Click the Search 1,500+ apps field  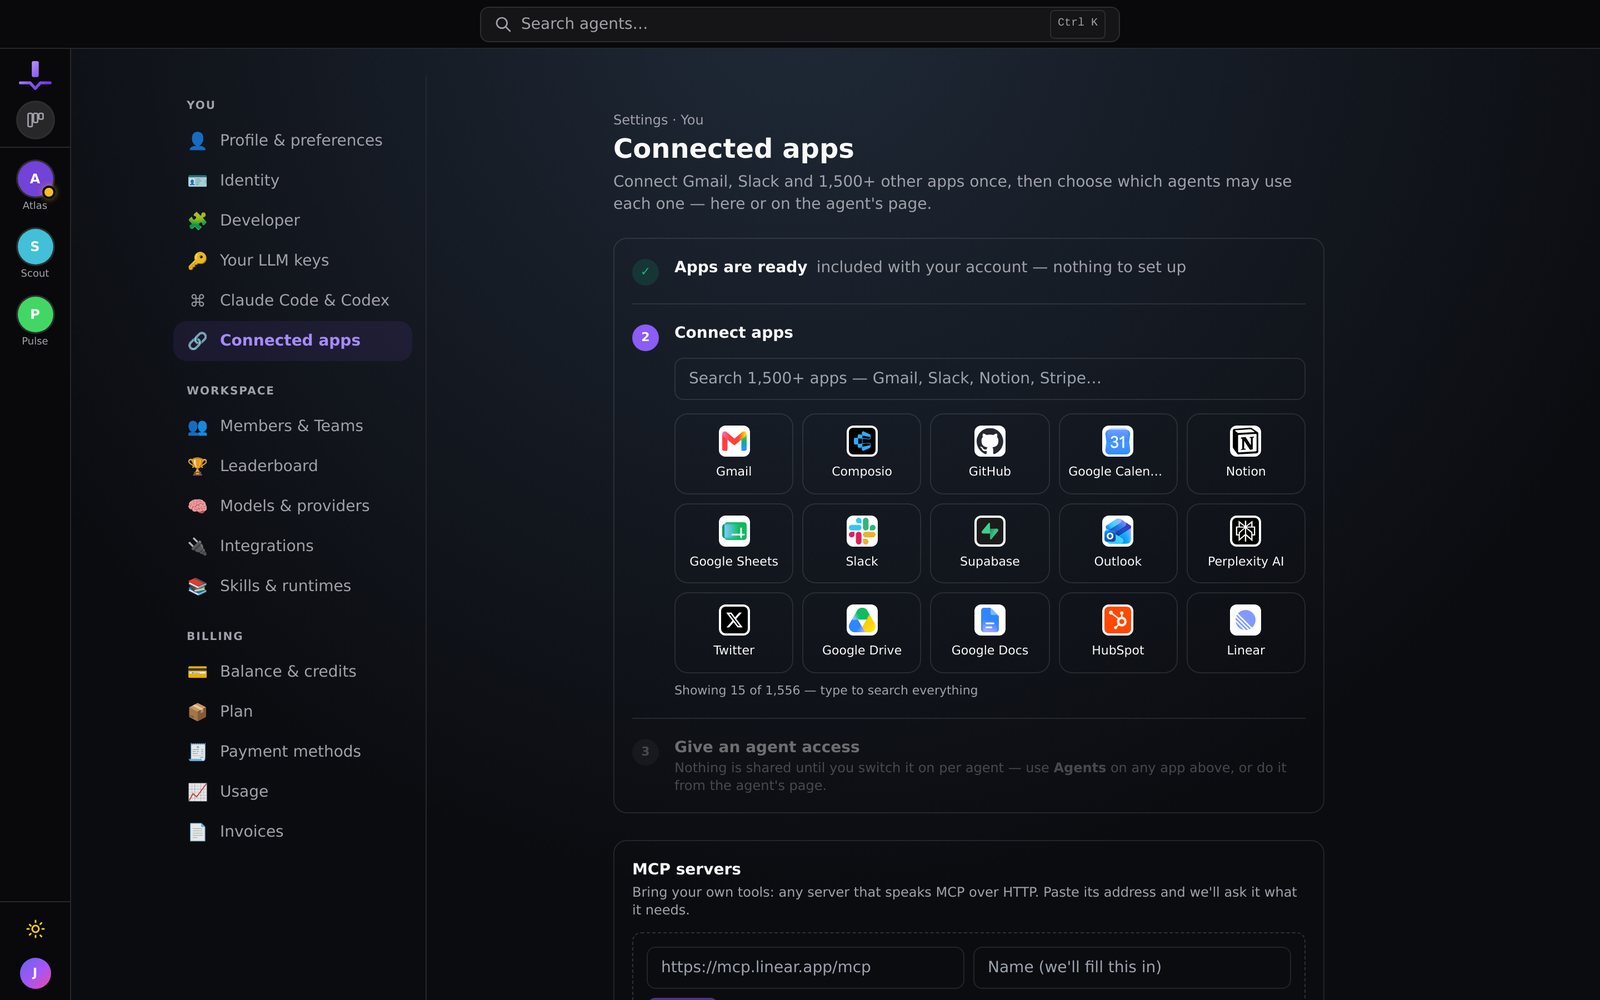[x=989, y=379]
